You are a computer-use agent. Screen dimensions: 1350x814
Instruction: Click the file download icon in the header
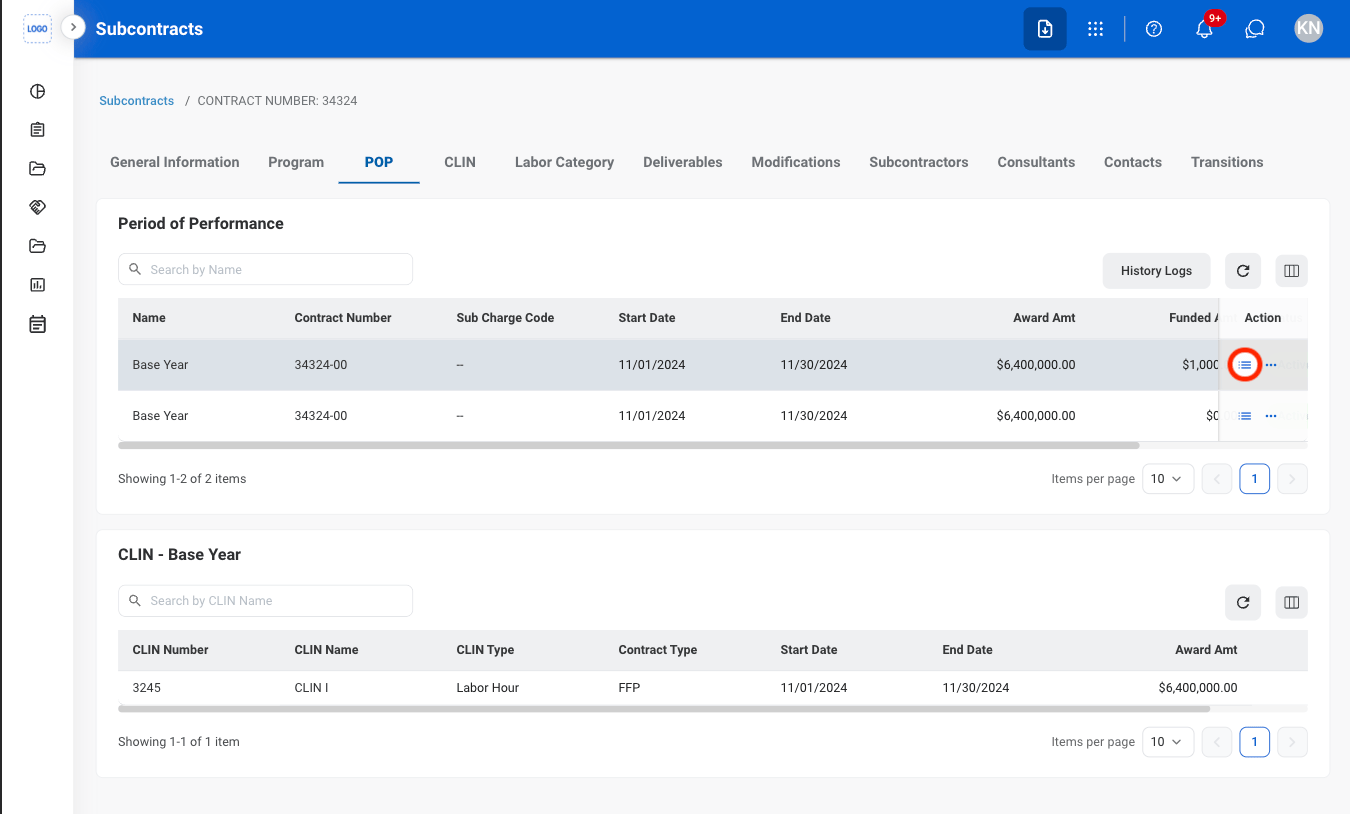point(1045,29)
